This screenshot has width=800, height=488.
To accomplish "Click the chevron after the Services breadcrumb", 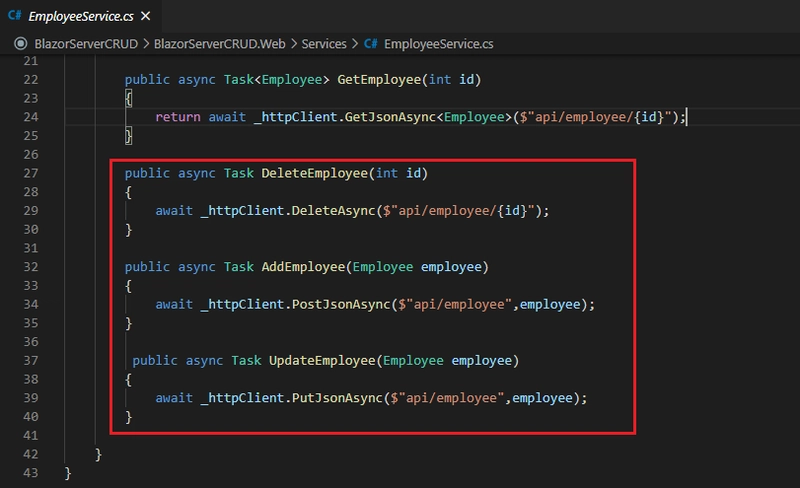I will tap(355, 44).
